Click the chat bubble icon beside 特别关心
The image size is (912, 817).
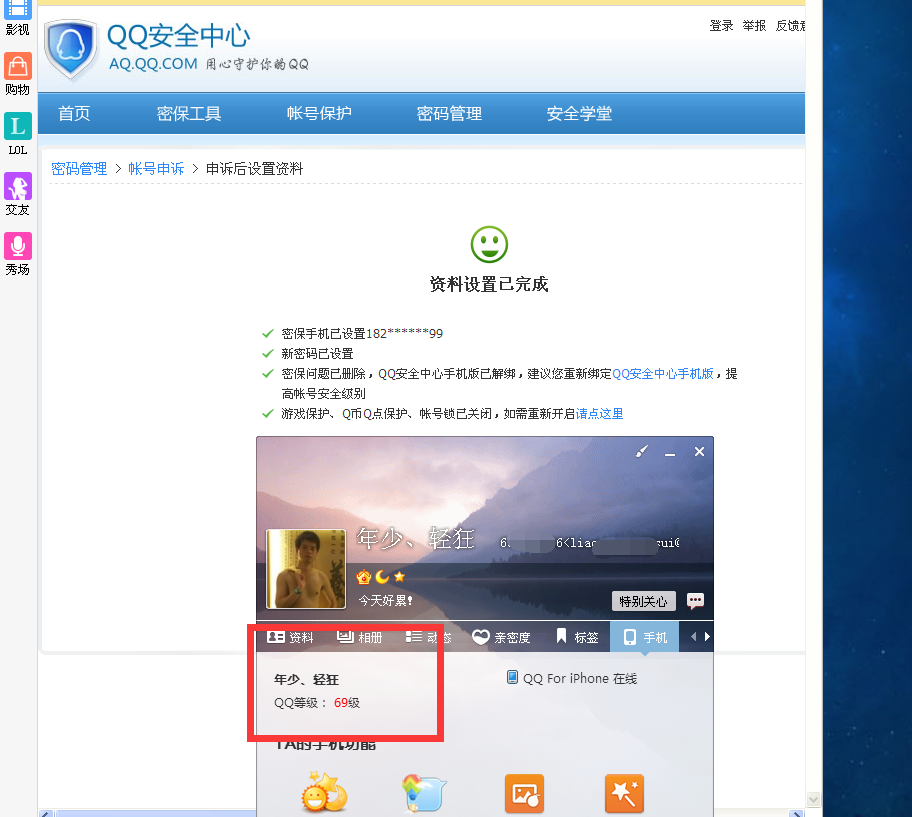[x=696, y=601]
